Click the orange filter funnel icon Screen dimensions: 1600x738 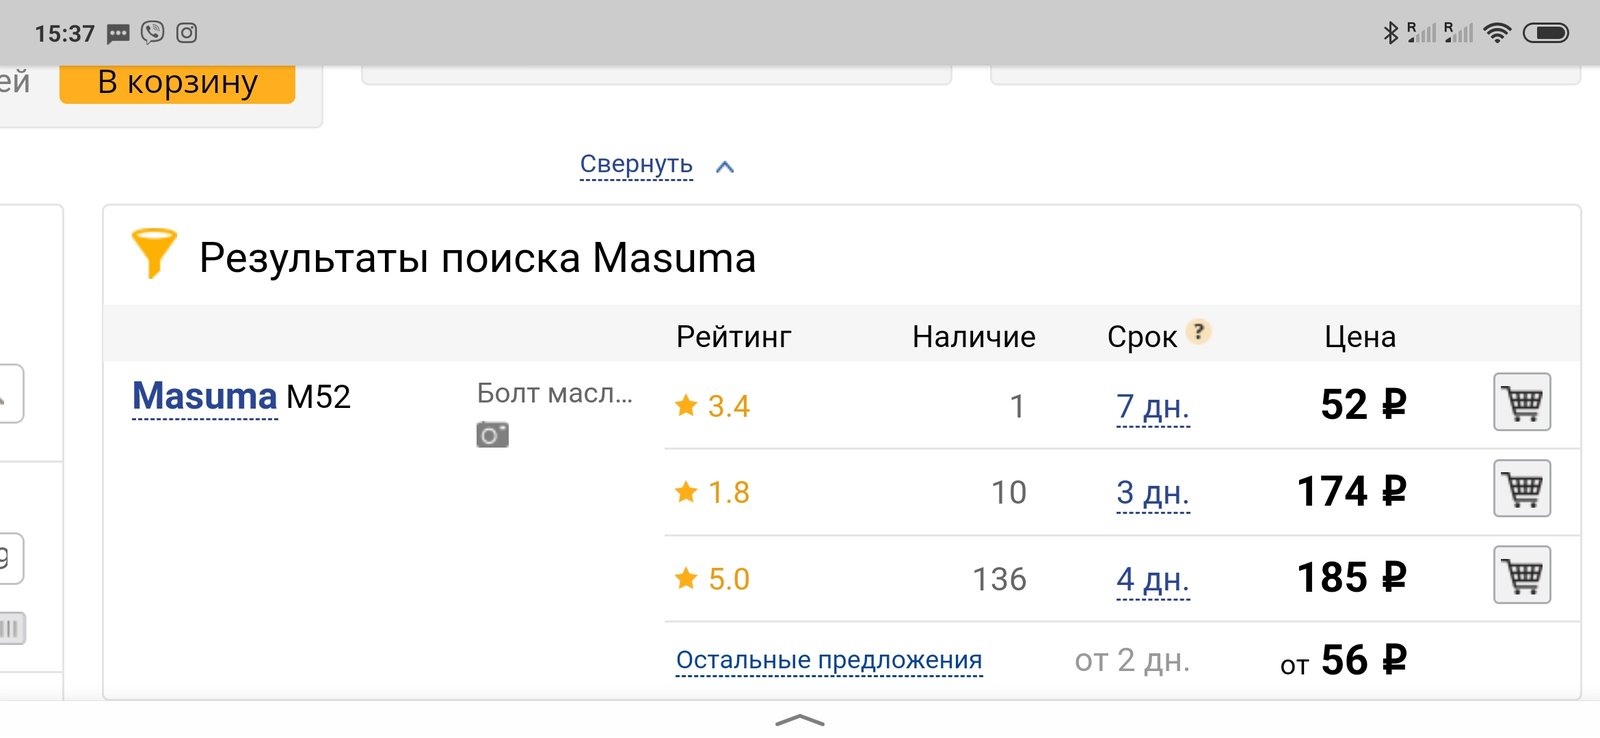point(154,253)
